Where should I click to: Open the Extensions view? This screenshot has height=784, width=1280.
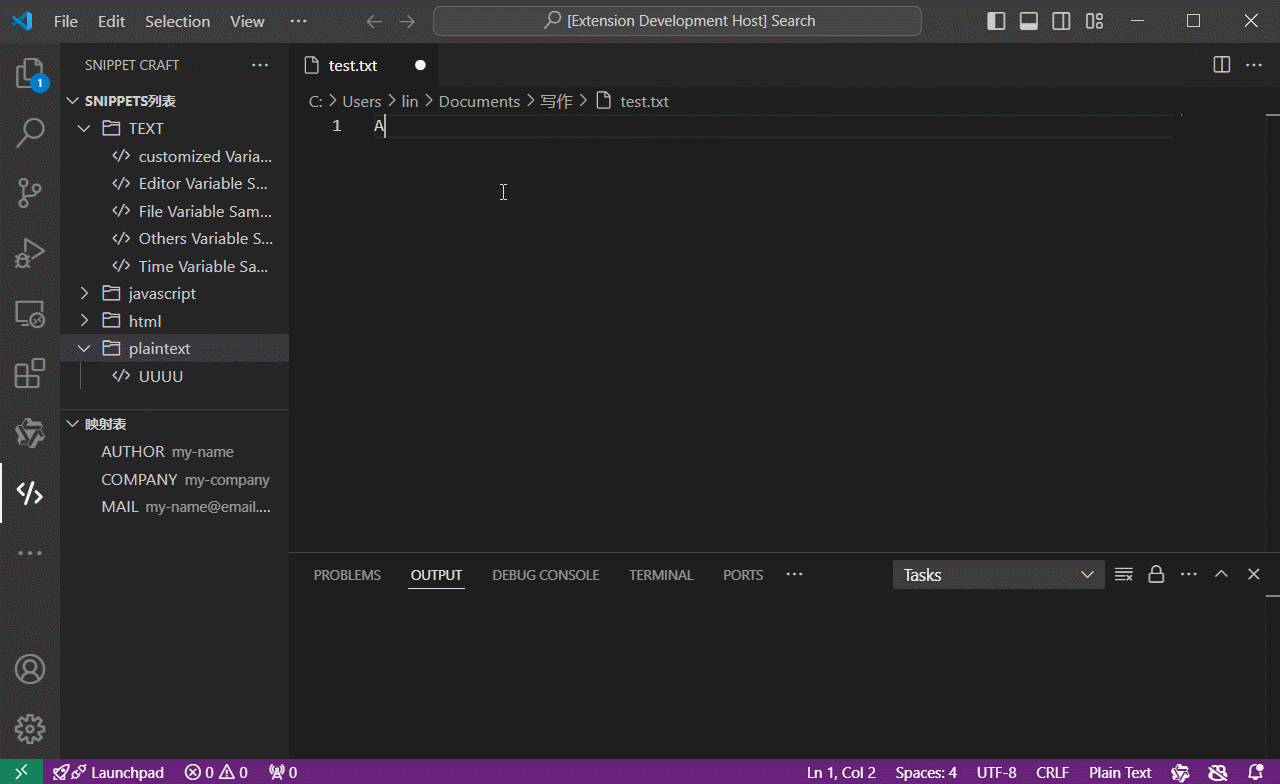click(30, 374)
